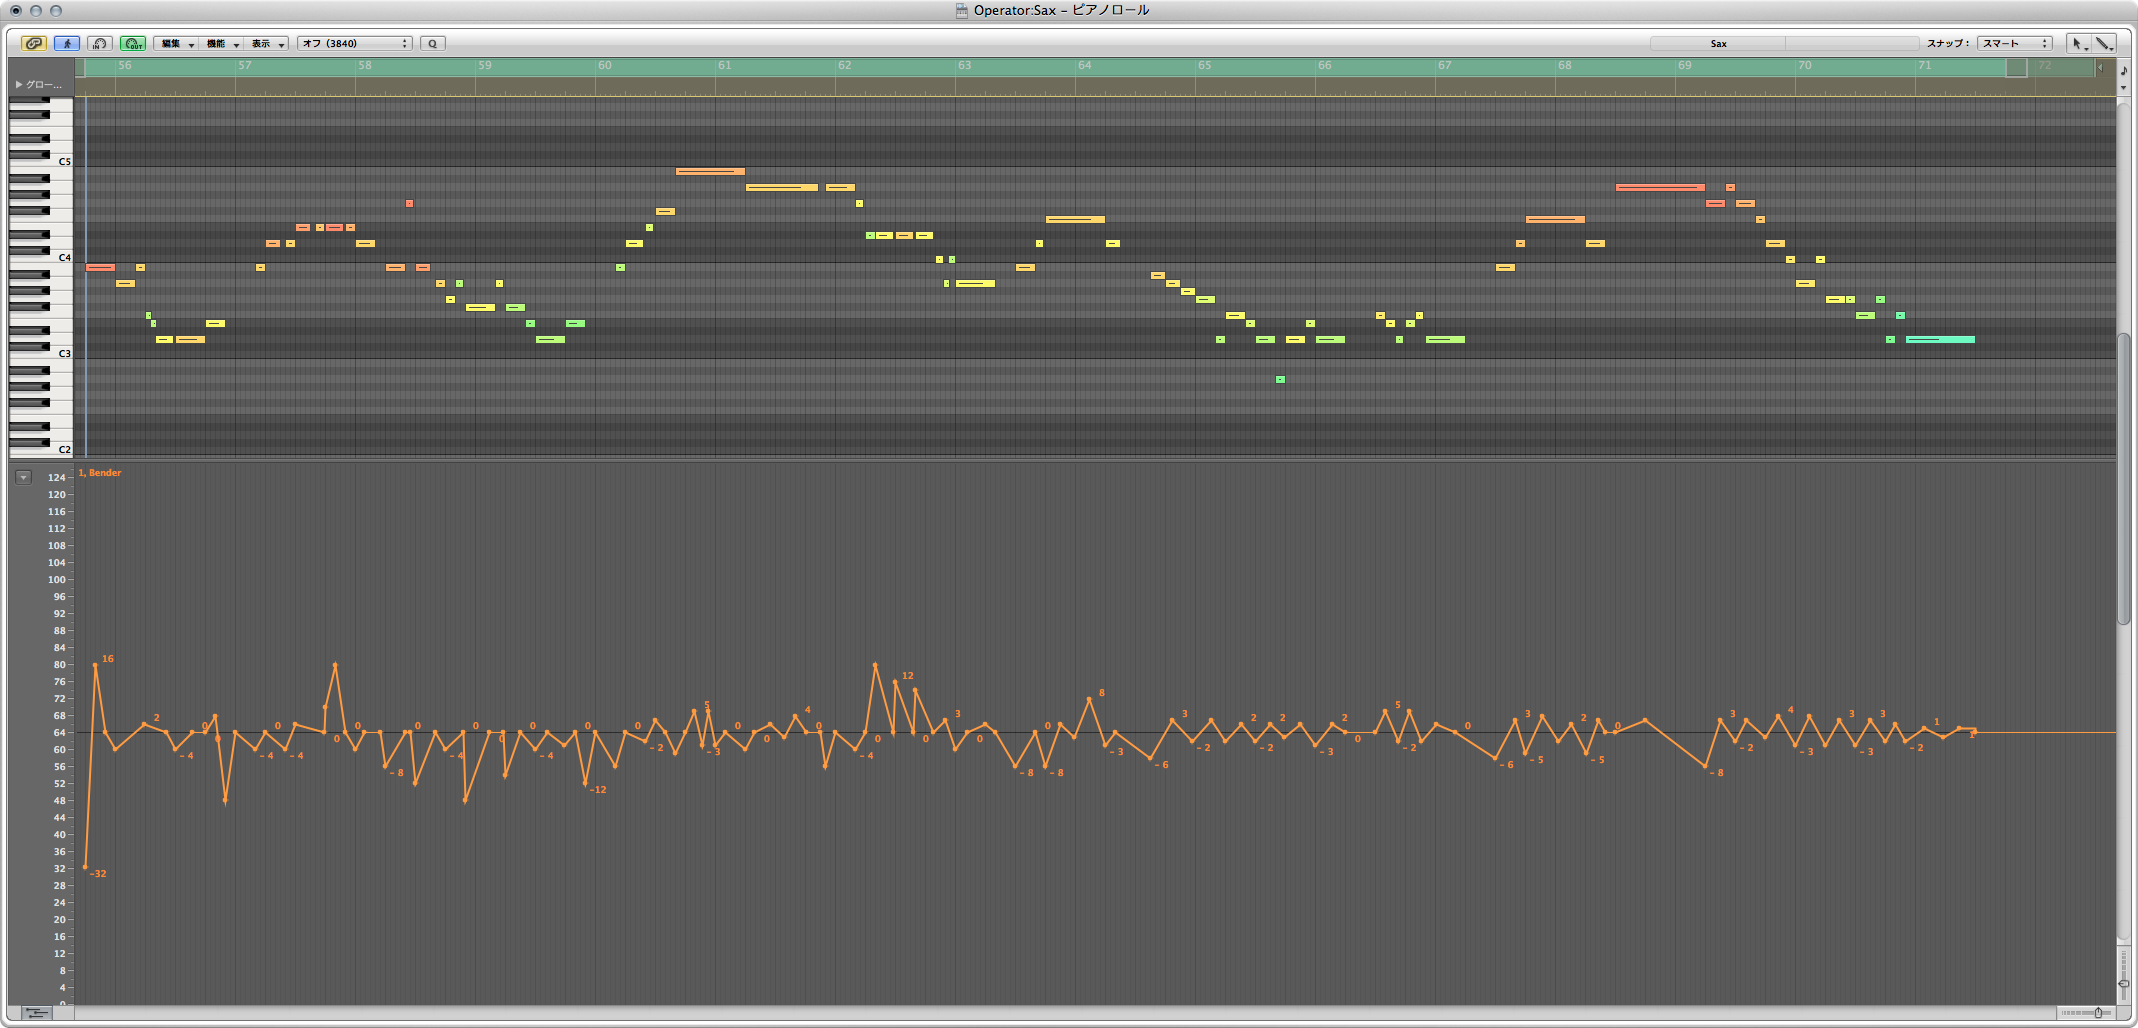Open the 機能 (Functions) menu

pyautogui.click(x=221, y=43)
